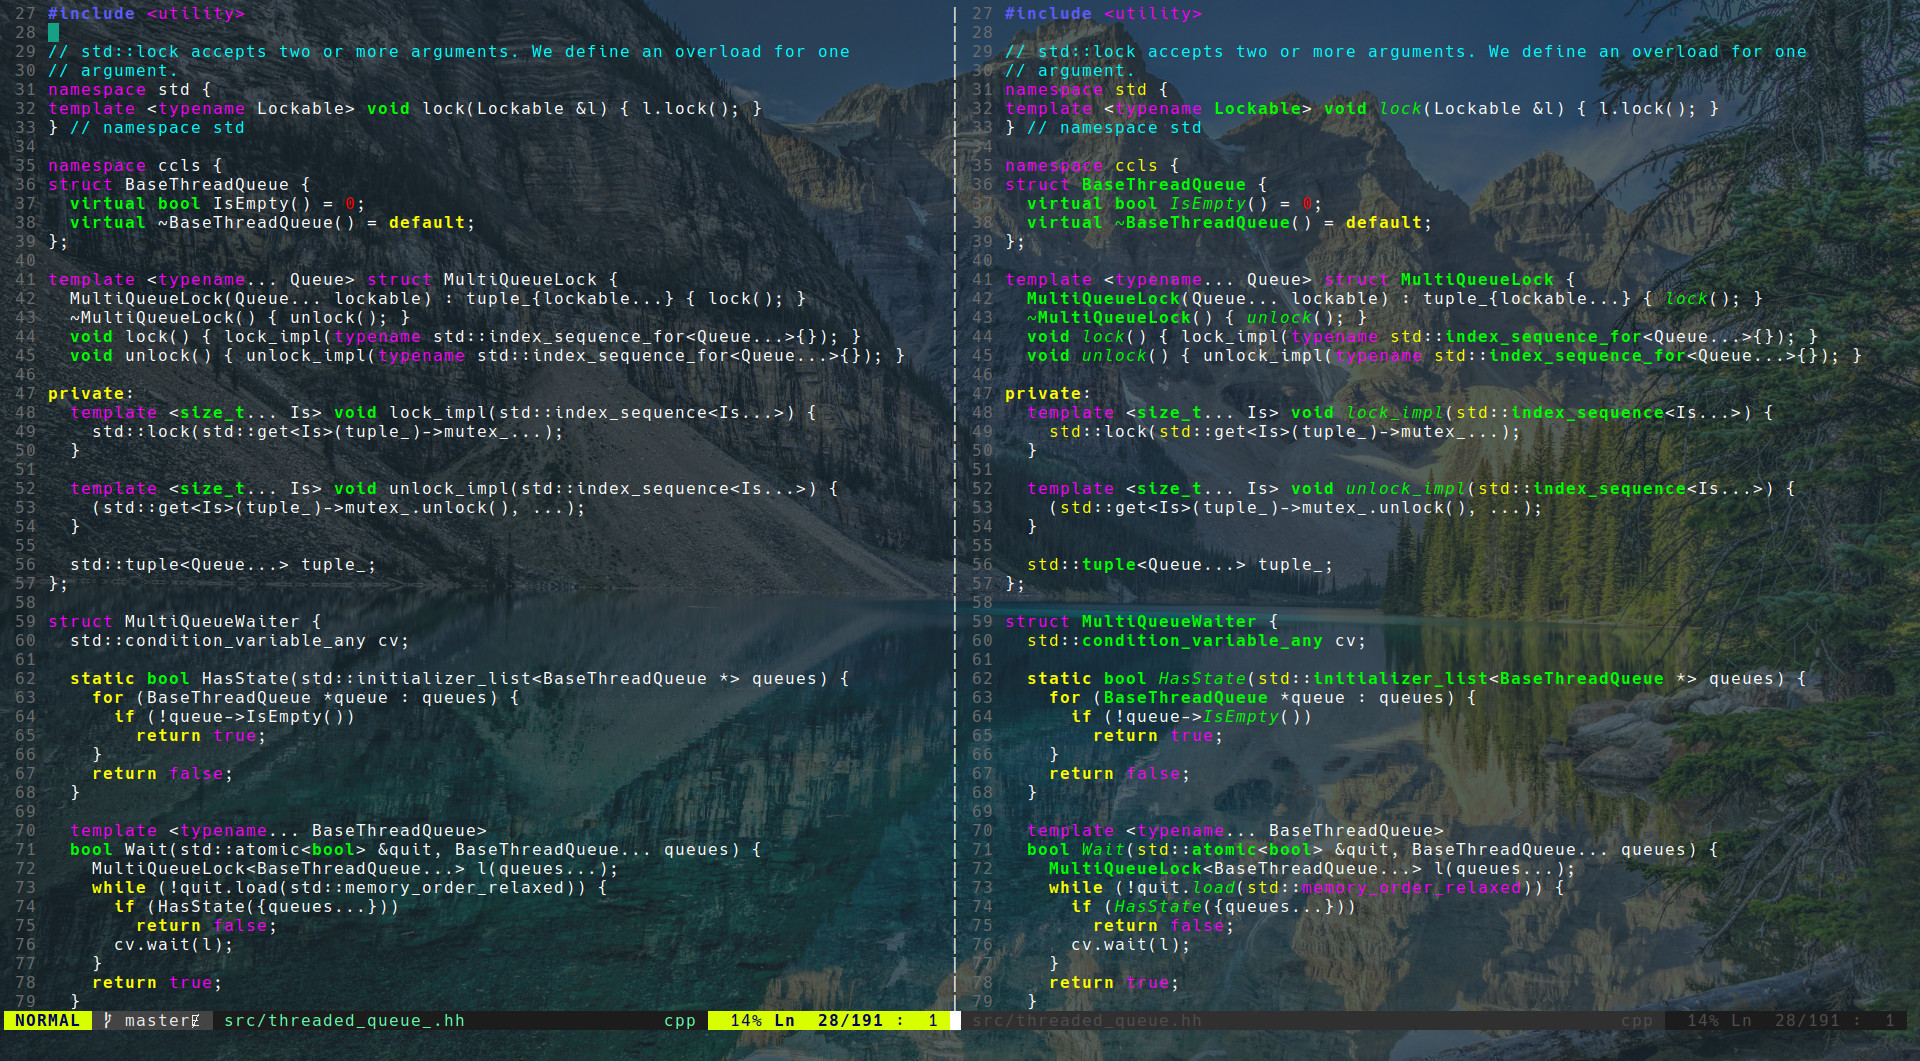Screen dimensions: 1920x1061
Task: Click '// namespace std' comment on line 33, left pane
Action: pos(157,127)
